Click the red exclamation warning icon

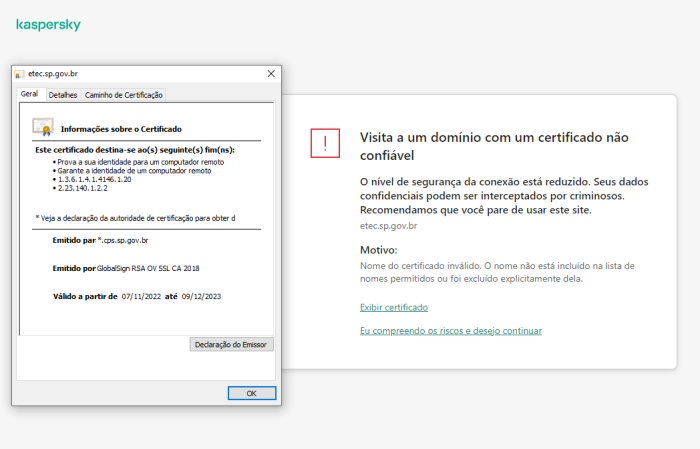(325, 143)
